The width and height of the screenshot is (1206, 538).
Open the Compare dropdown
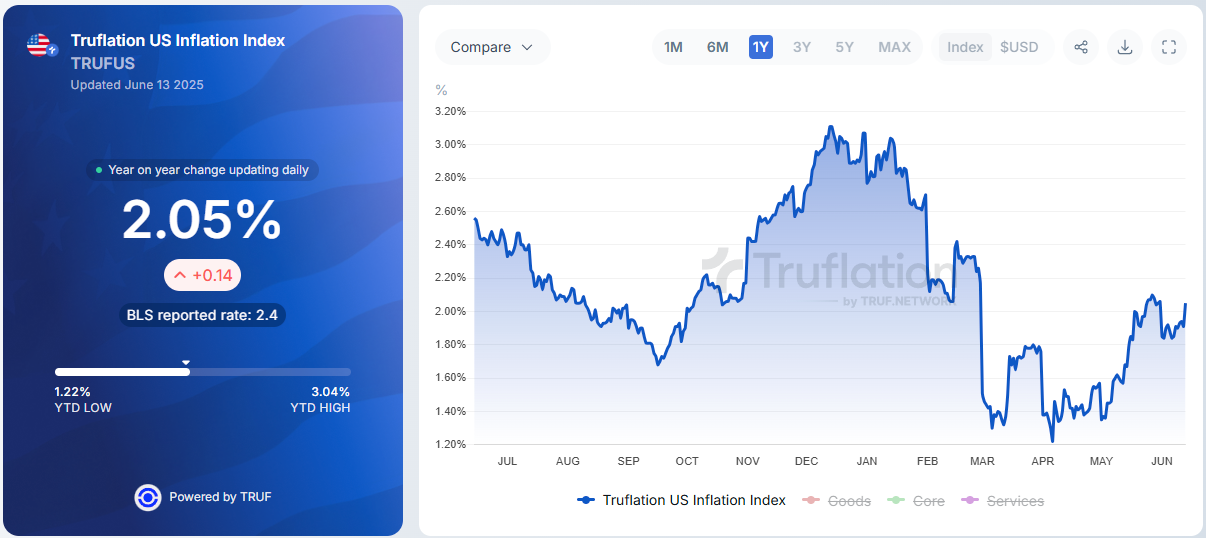pos(492,47)
